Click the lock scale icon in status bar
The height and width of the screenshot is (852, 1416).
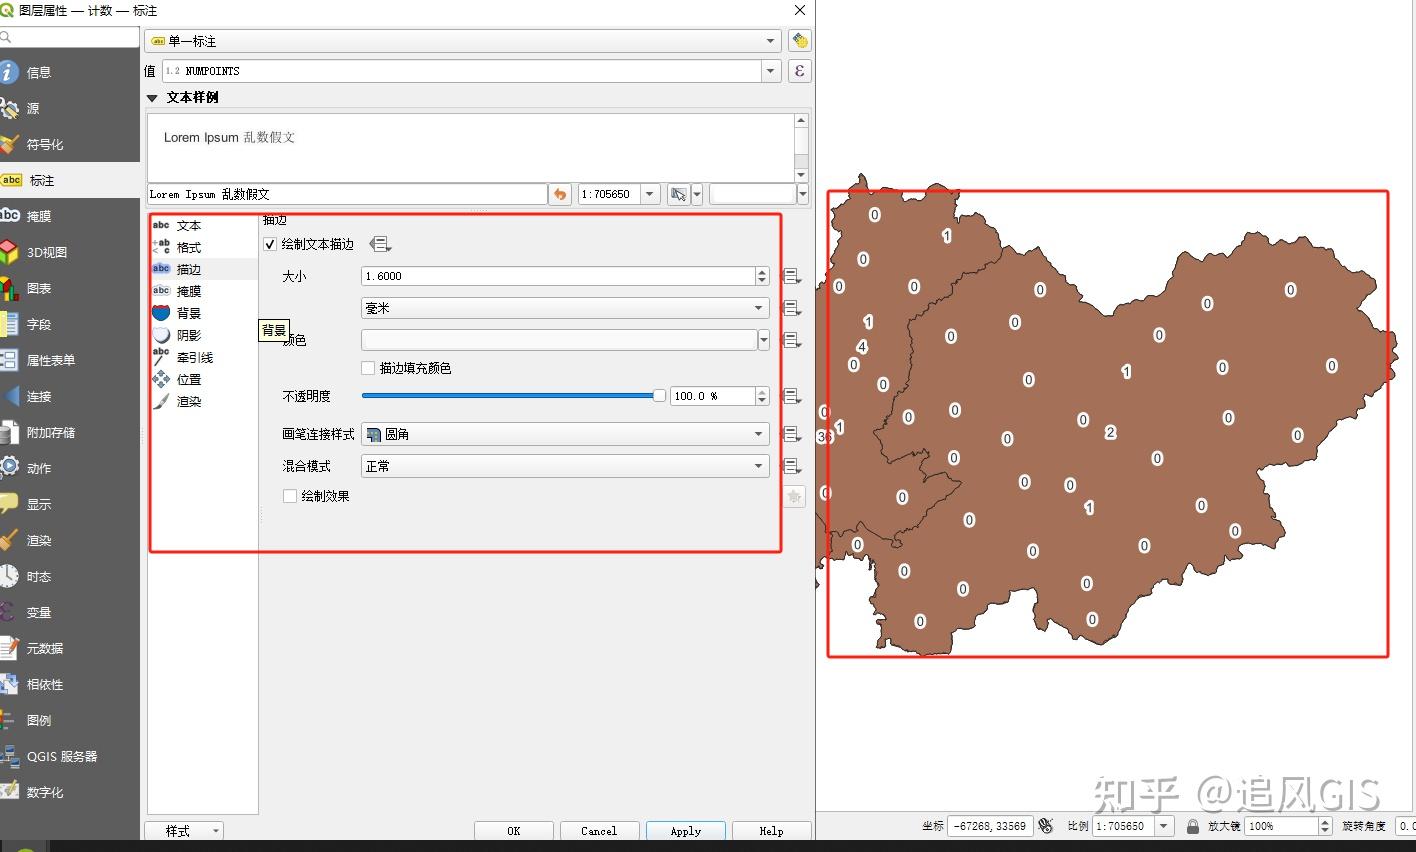click(x=1192, y=826)
